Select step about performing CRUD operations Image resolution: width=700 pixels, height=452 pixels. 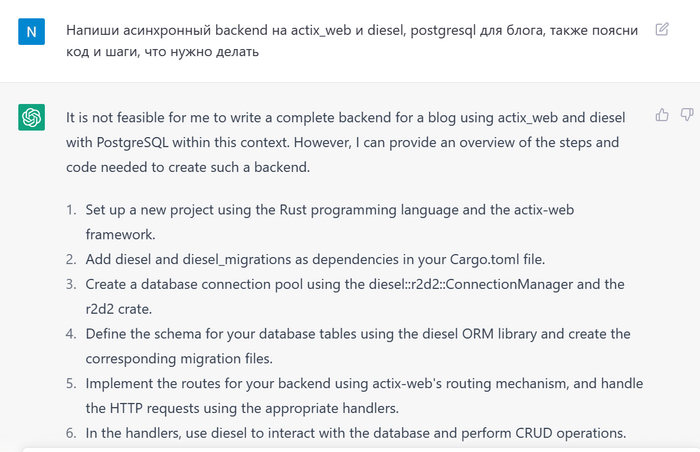click(355, 433)
